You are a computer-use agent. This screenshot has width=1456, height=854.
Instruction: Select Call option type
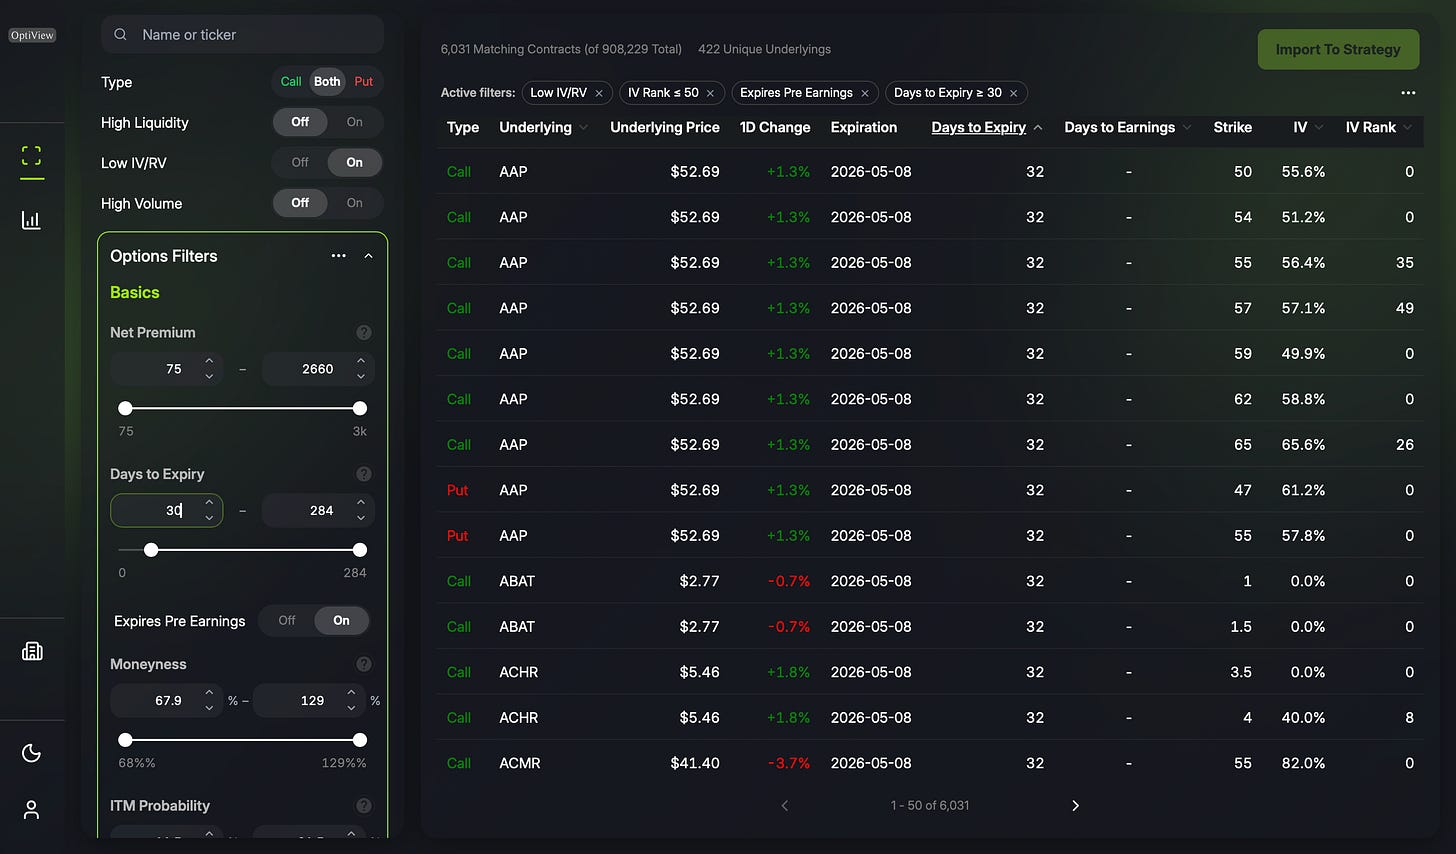(x=291, y=82)
